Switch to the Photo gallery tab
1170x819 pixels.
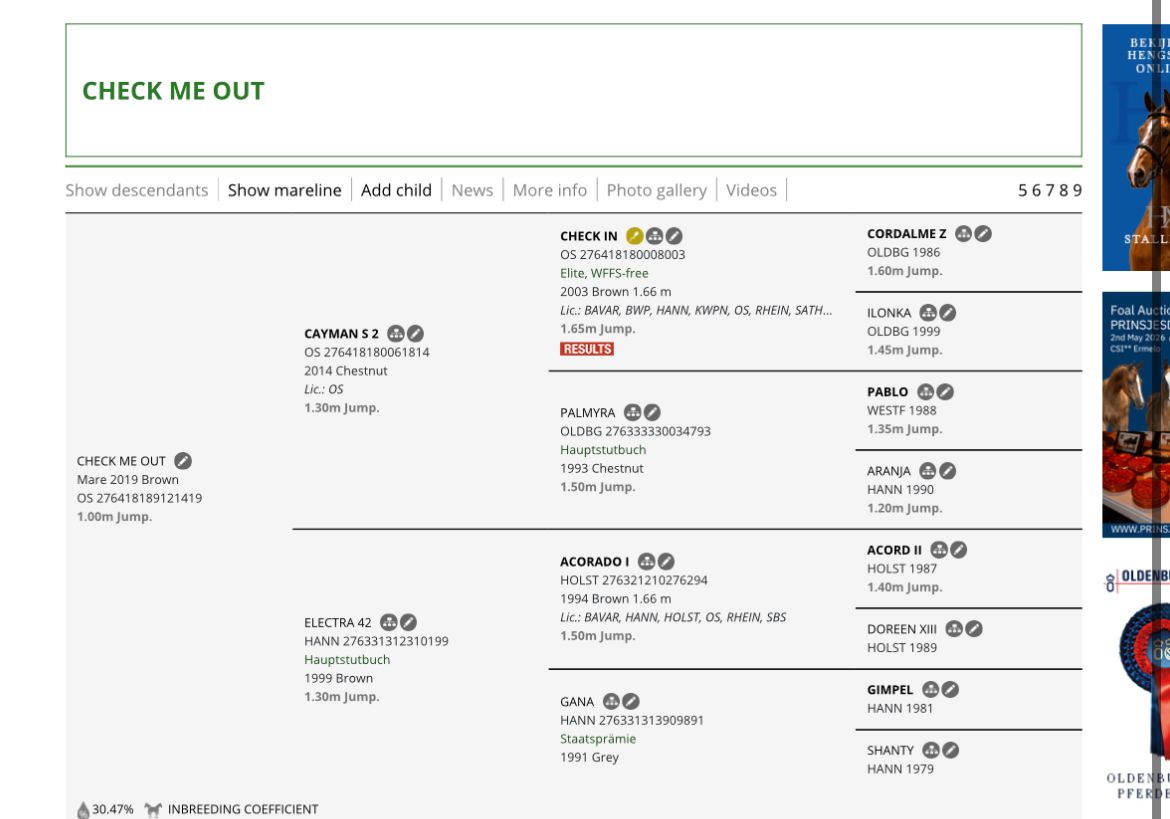click(657, 190)
